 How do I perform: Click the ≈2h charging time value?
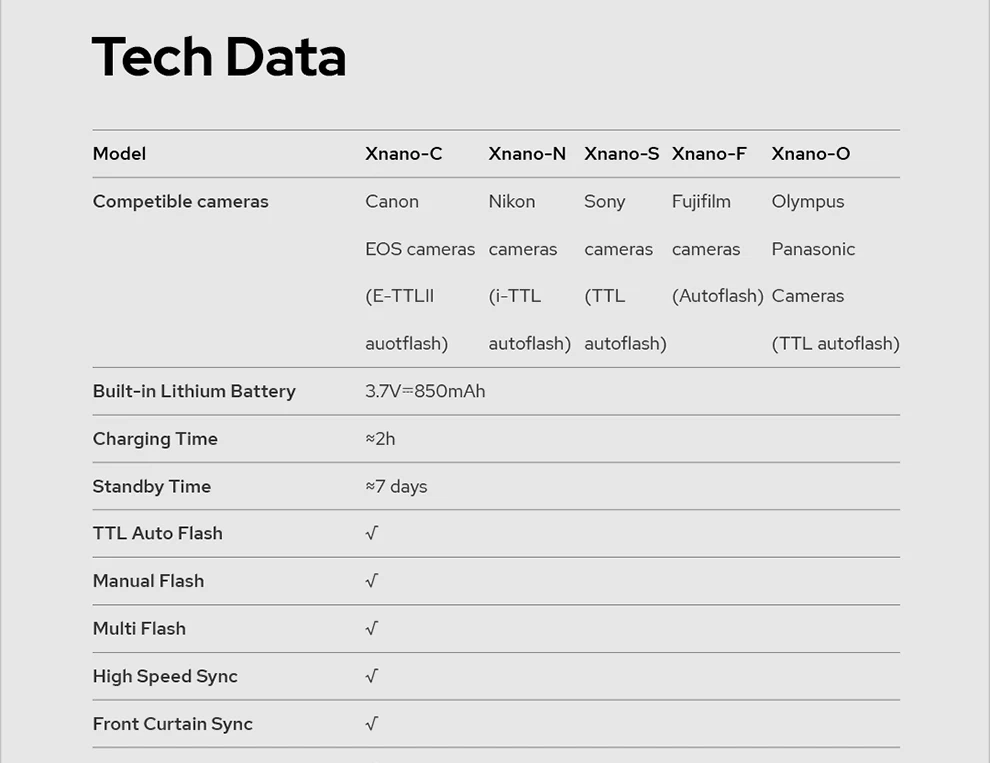pos(380,439)
